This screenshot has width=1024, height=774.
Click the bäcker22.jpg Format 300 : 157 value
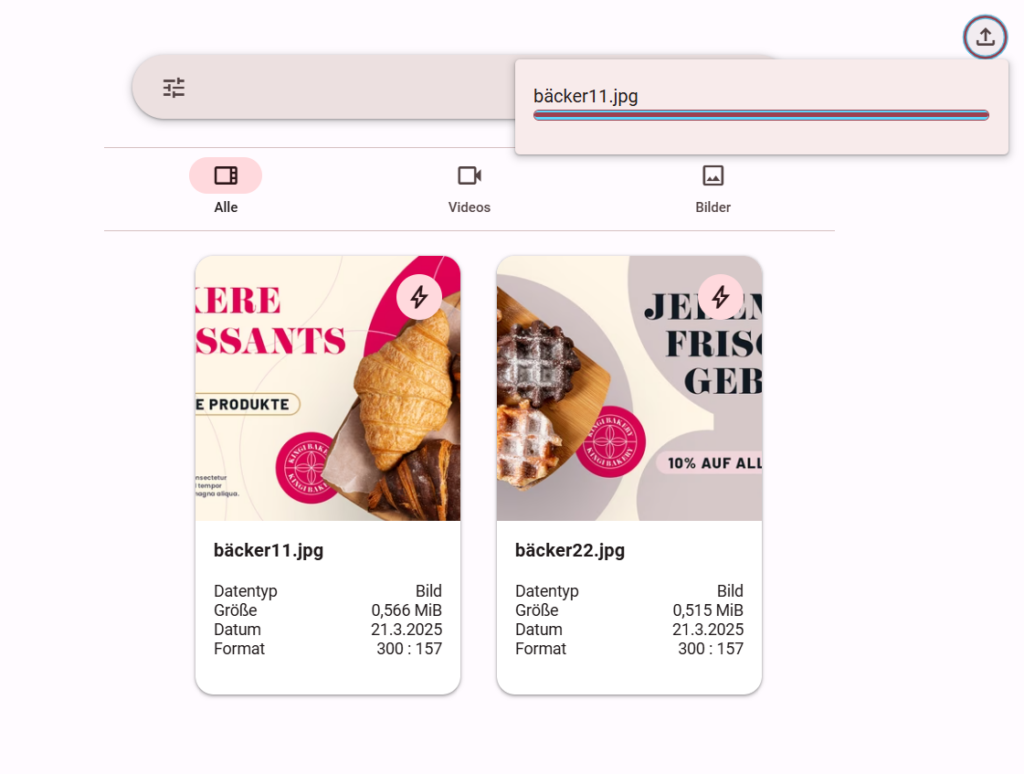point(711,649)
